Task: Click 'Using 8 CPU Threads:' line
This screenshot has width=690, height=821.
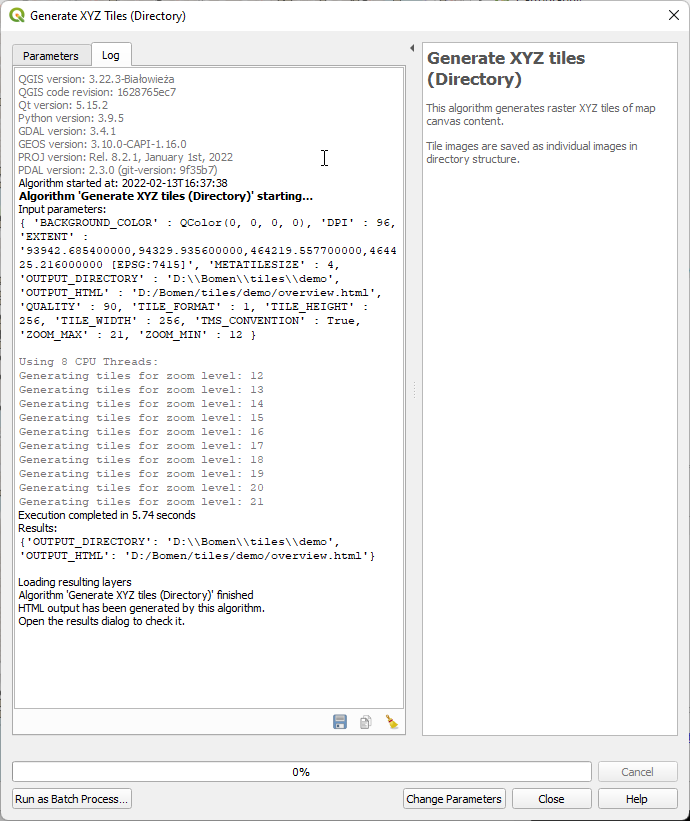Action: [x=88, y=362]
